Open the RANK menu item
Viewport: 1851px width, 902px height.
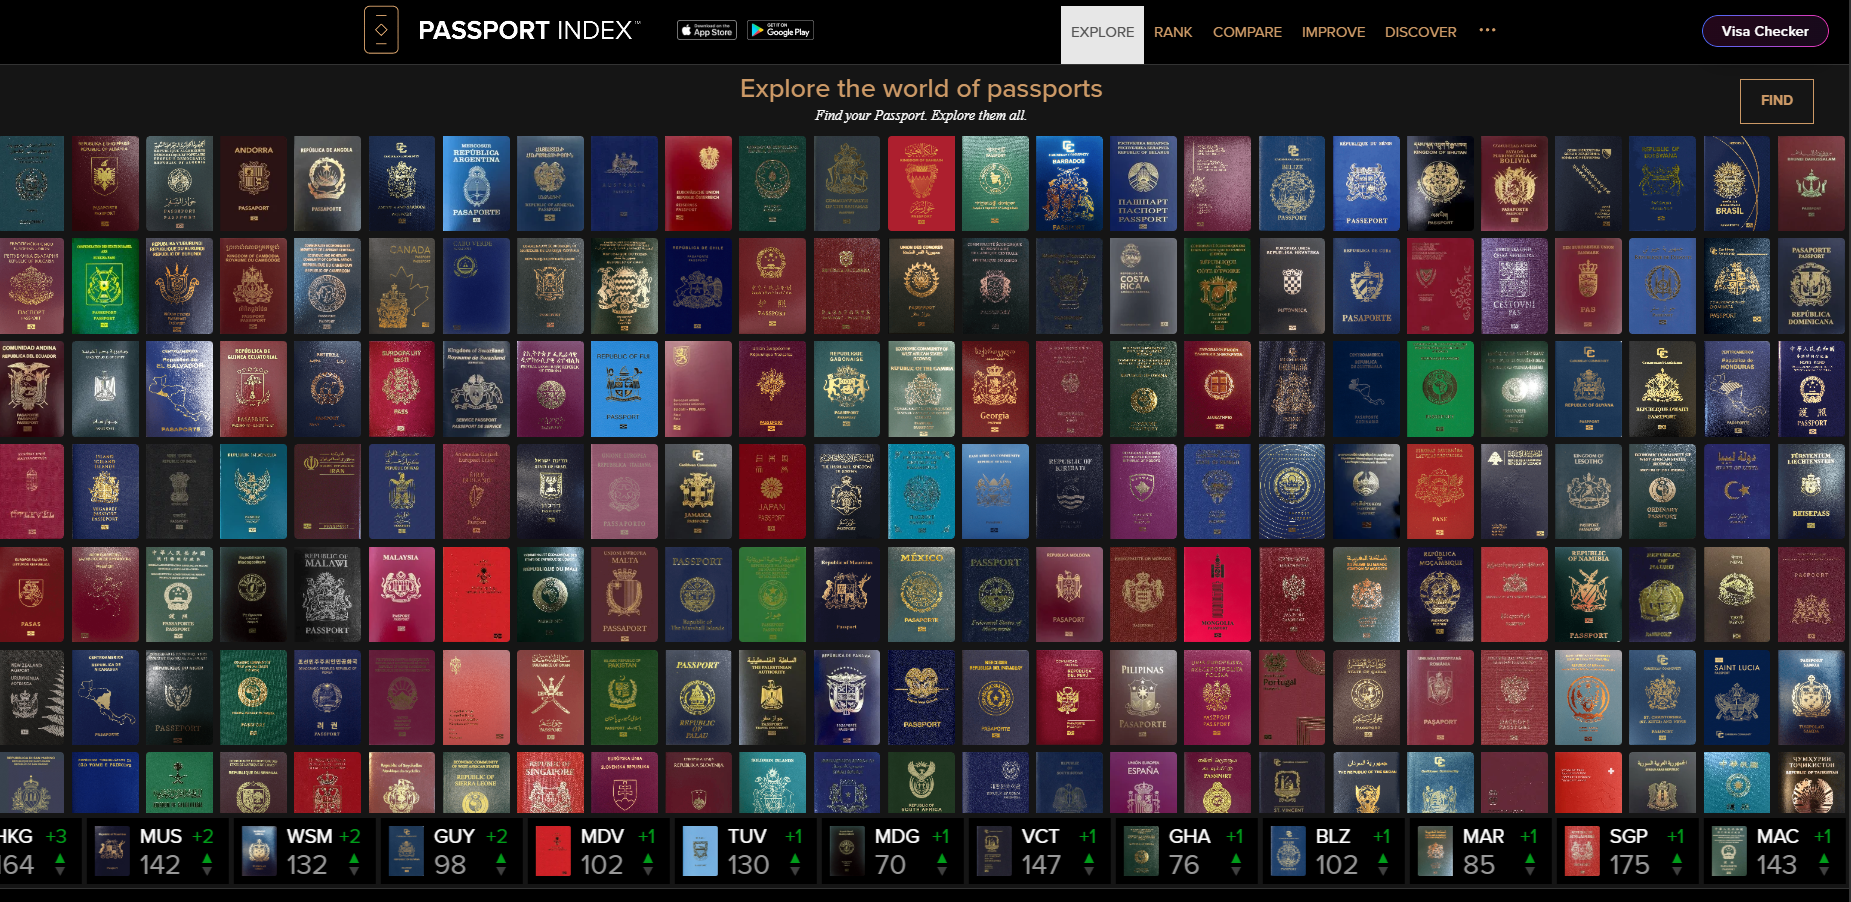1172,33
